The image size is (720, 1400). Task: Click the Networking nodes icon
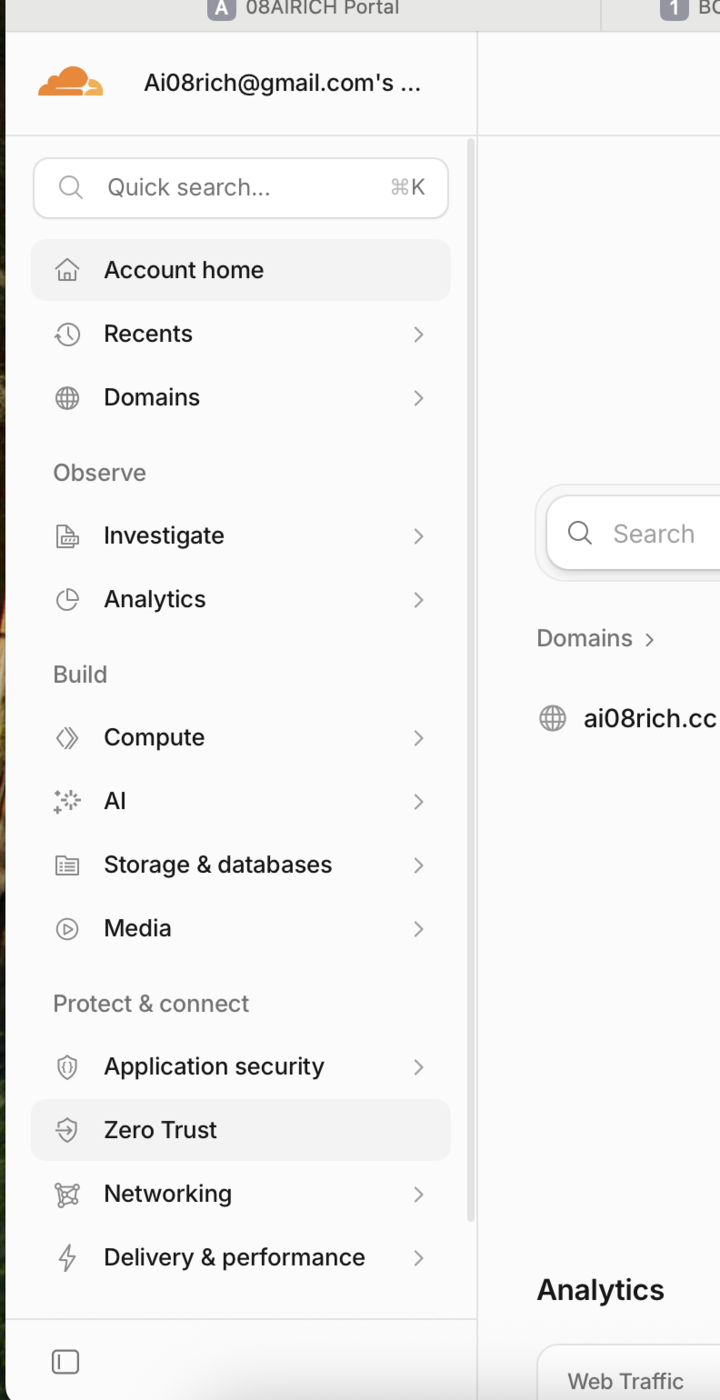[67, 1194]
